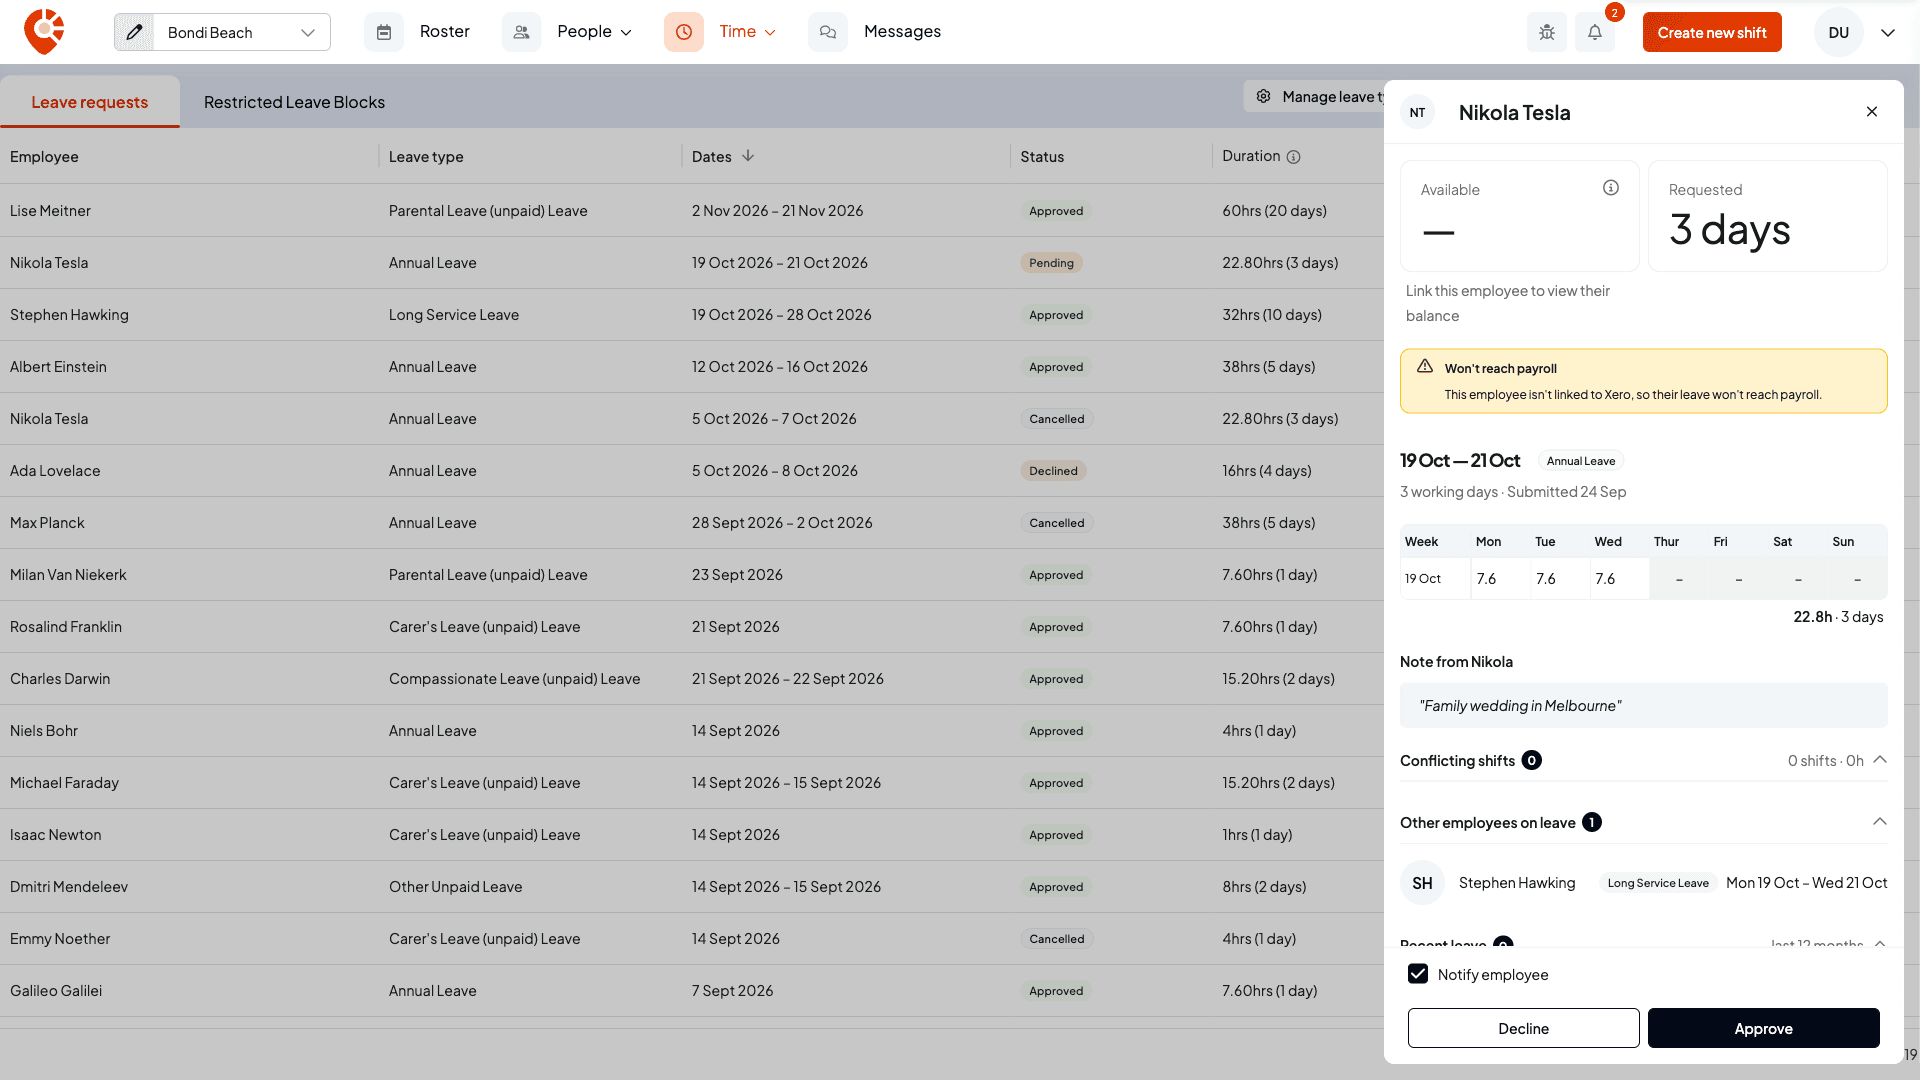Click the Pending status badge
The image size is (1920, 1080).
tap(1051, 263)
